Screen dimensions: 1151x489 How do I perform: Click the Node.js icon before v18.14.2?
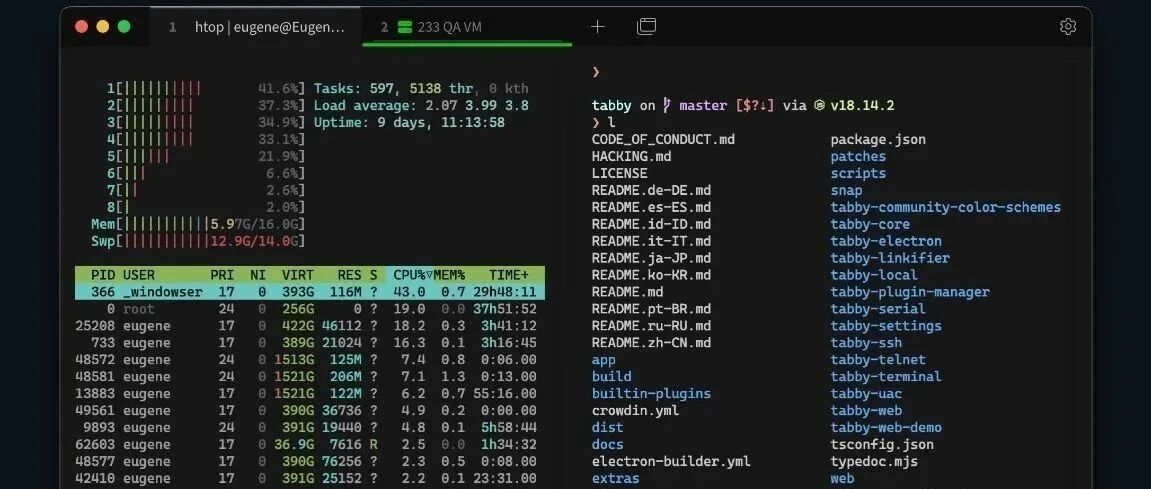point(819,106)
